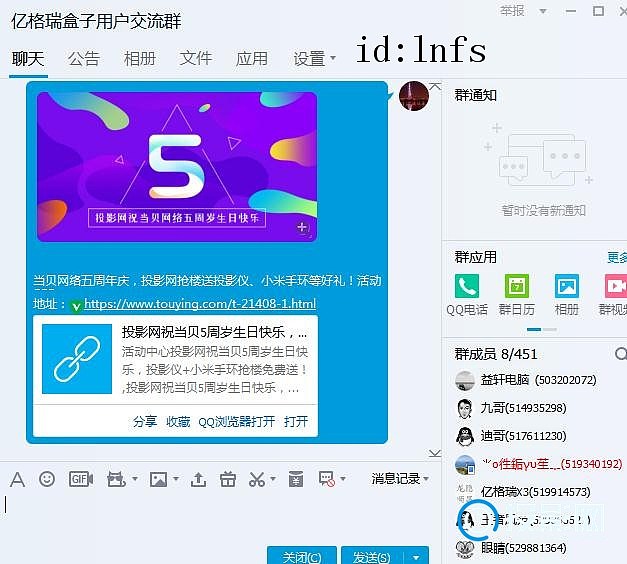Select member 亿格瑞X3(519914573)
This screenshot has height=564, width=627.
tap(535, 492)
